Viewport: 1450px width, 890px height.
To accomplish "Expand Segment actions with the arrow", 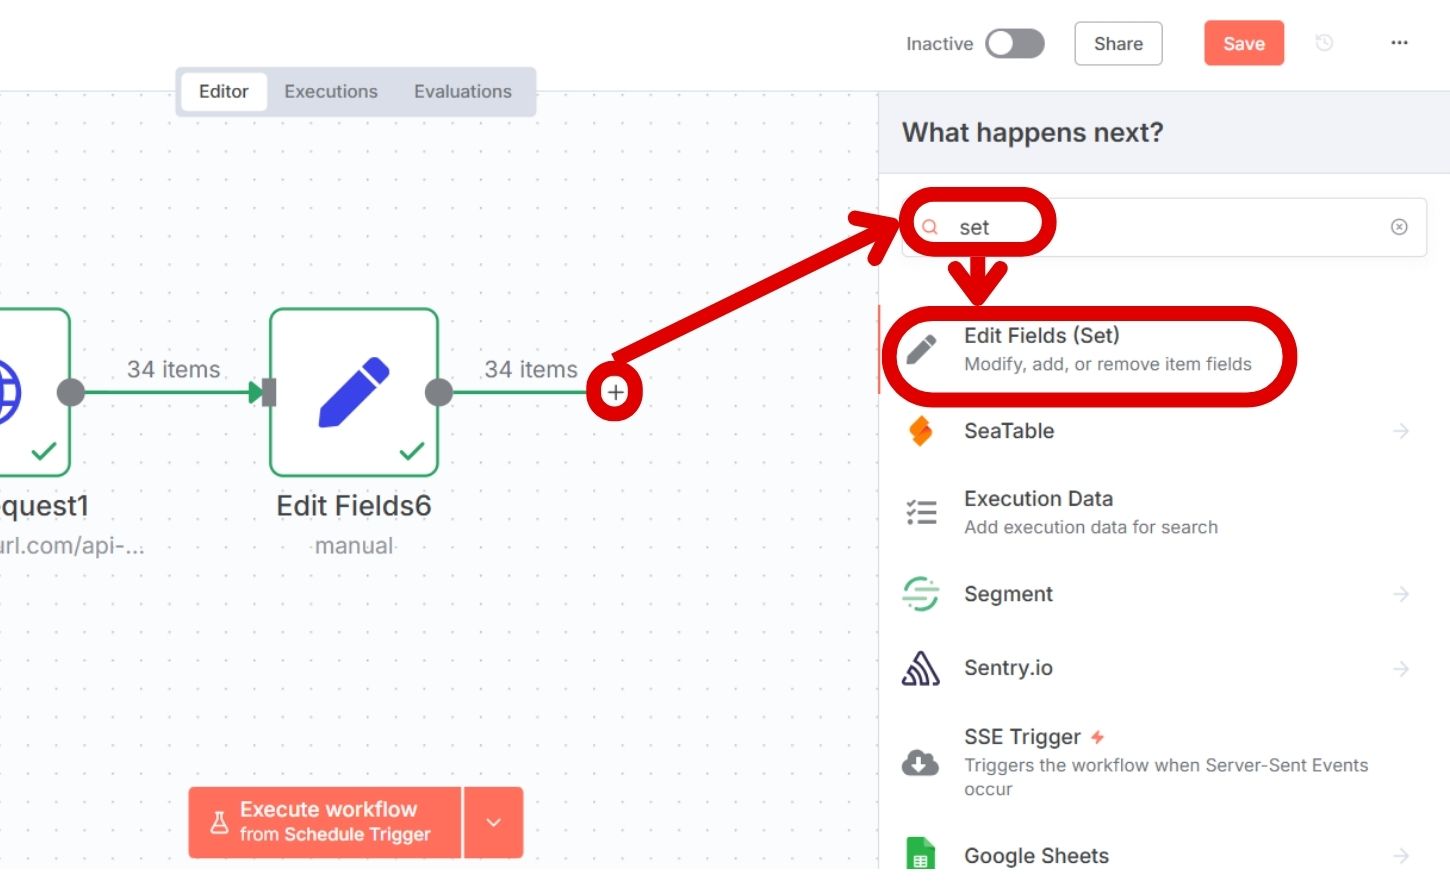I will (x=1401, y=594).
